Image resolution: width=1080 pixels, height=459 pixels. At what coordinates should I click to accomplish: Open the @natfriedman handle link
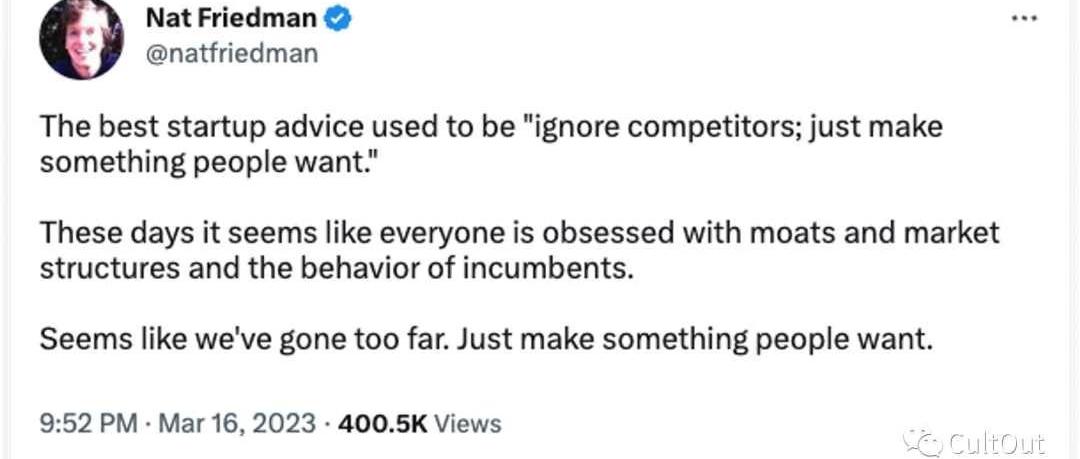(232, 52)
